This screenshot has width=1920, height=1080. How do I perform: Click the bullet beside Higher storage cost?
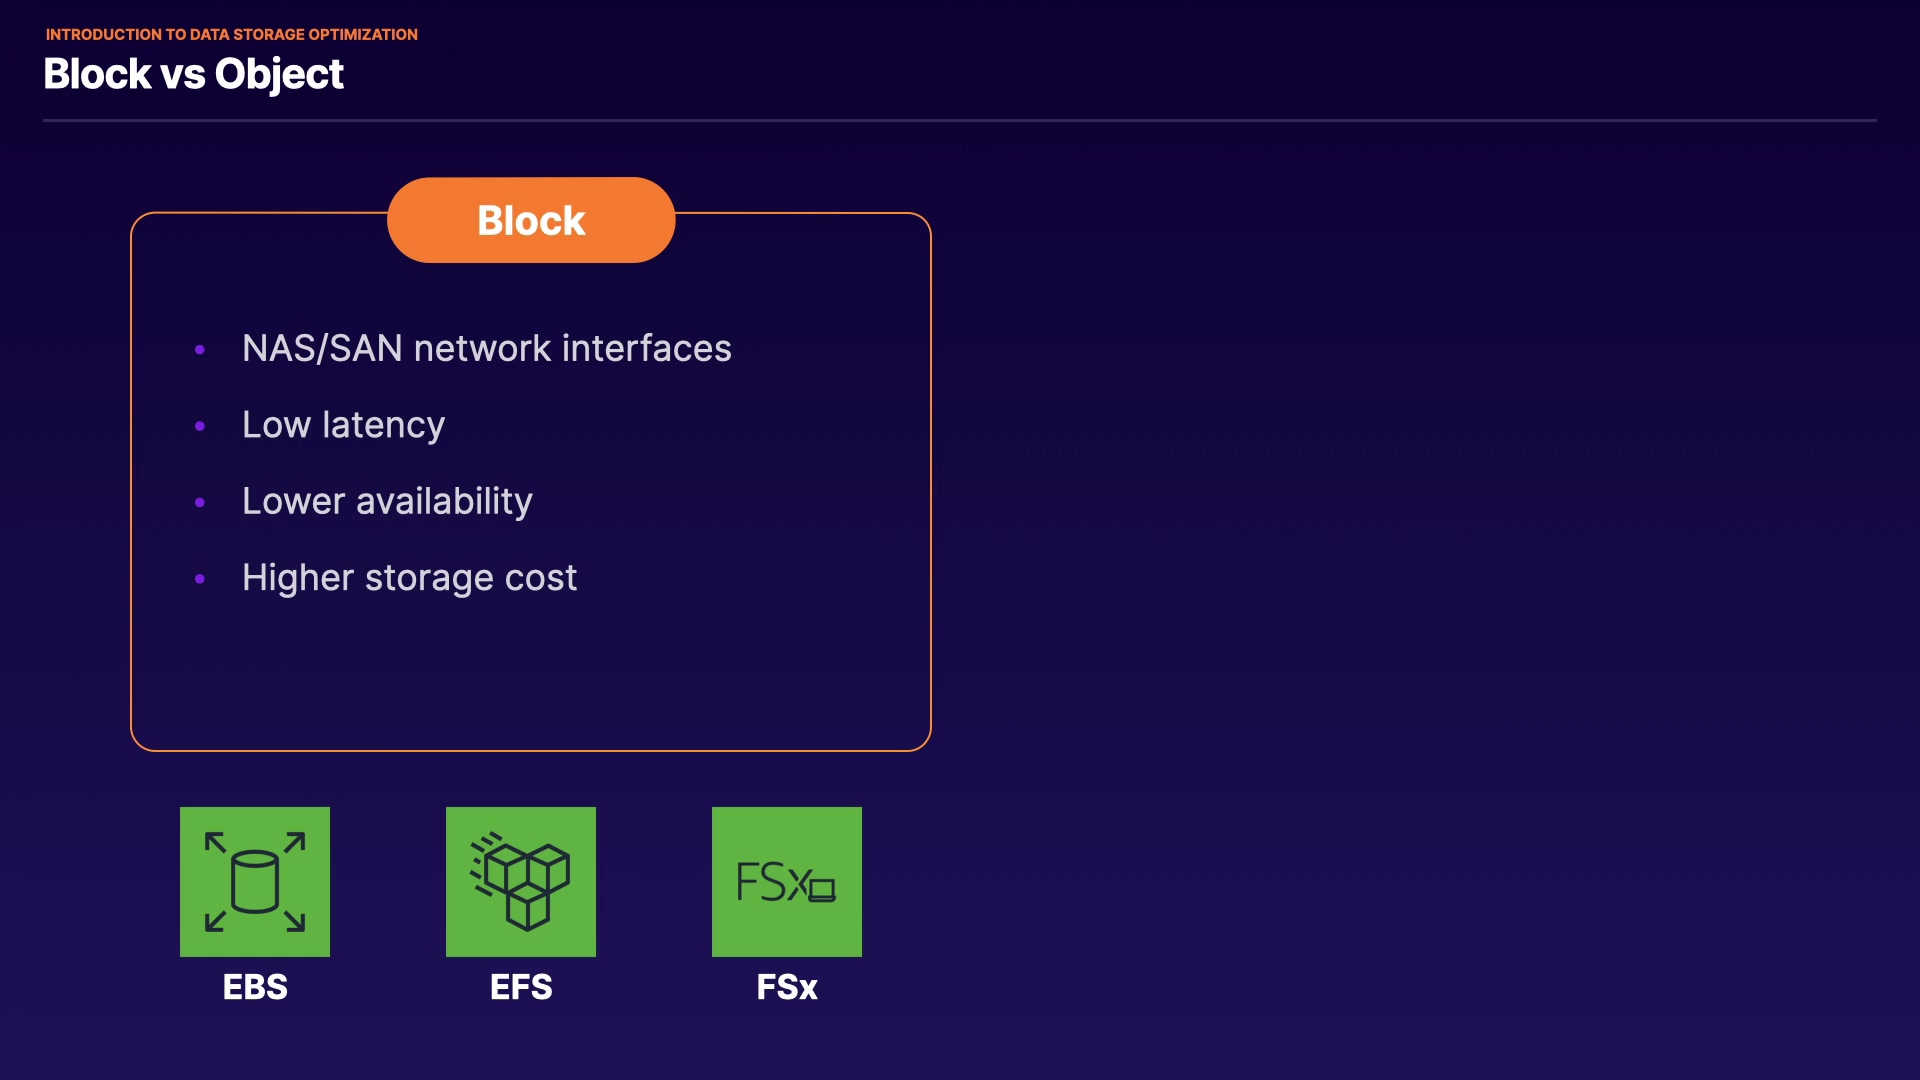(200, 579)
